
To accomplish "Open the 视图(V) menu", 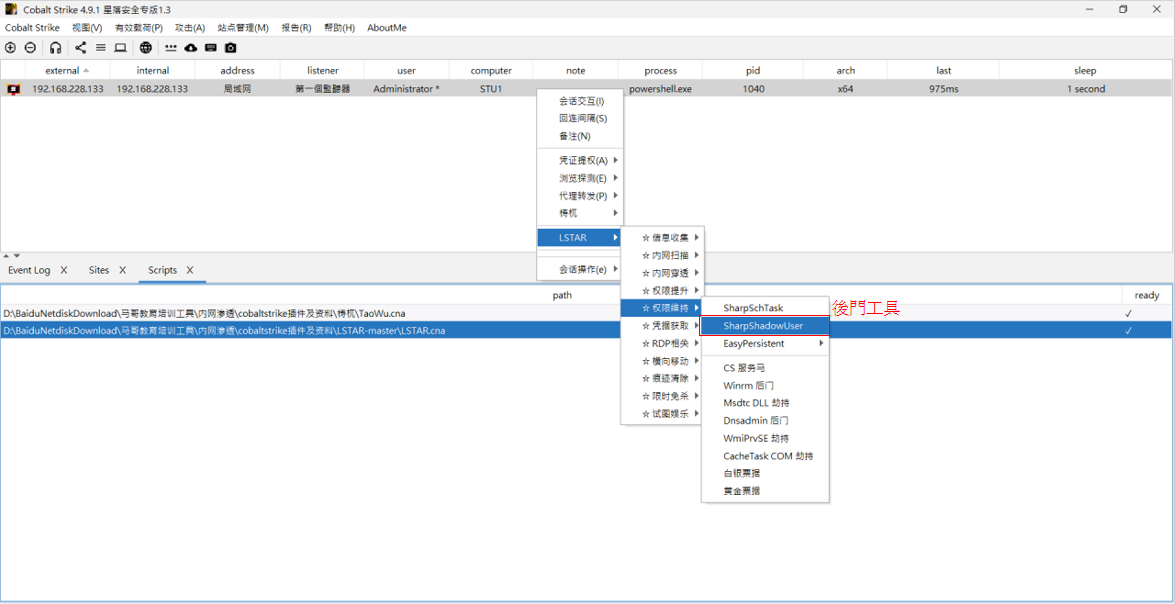I will point(87,28).
